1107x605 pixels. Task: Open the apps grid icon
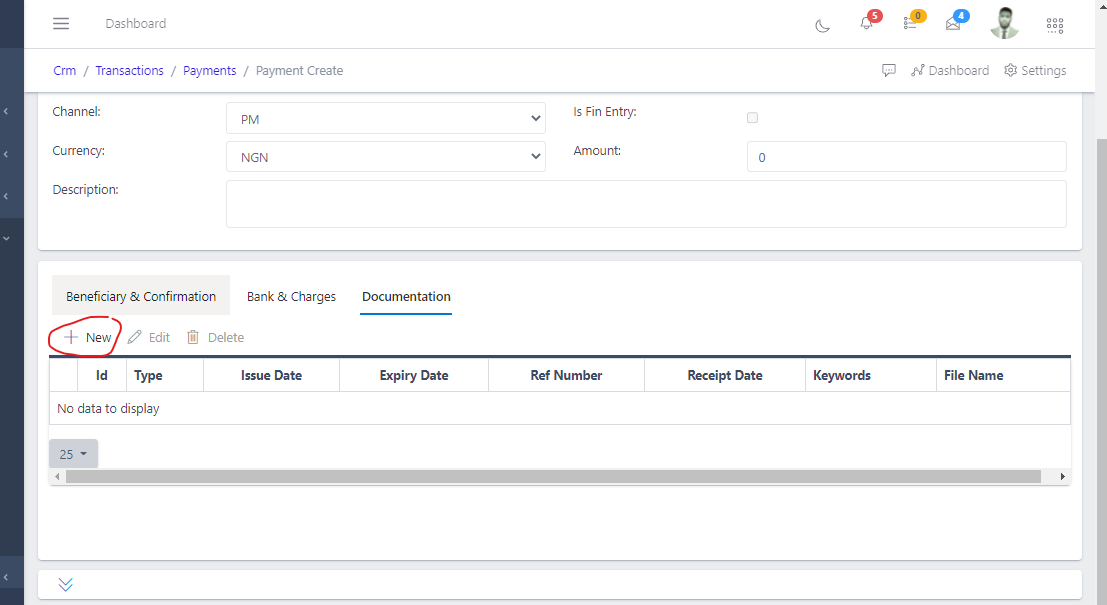pyautogui.click(x=1055, y=24)
